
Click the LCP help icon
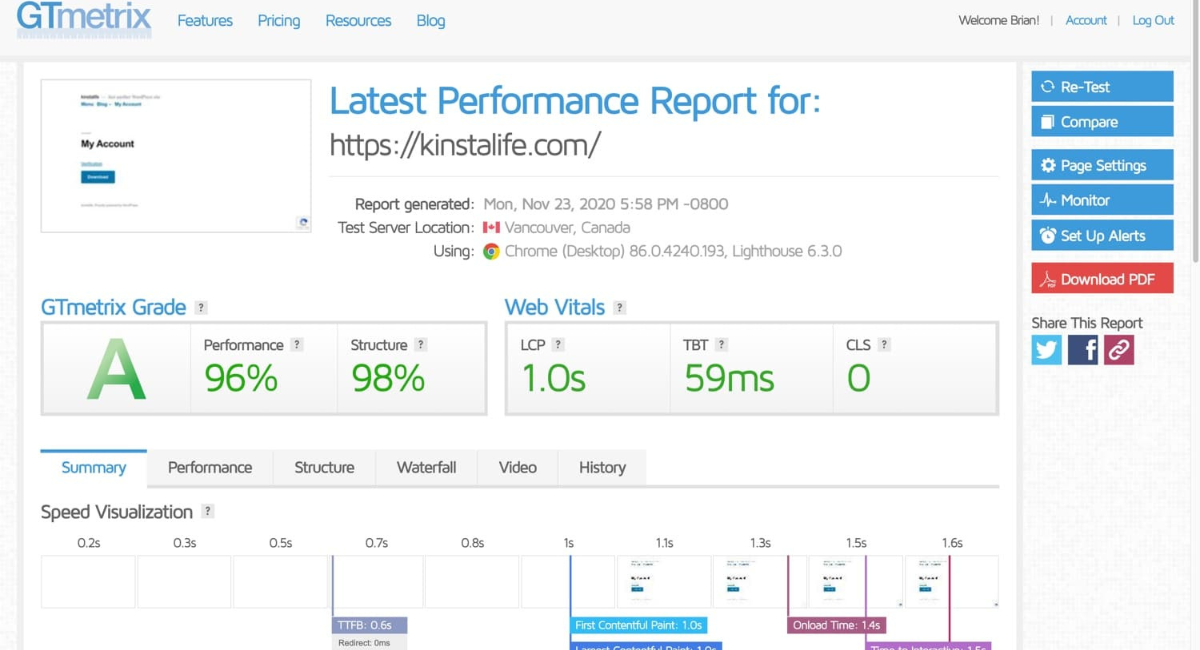tap(558, 344)
